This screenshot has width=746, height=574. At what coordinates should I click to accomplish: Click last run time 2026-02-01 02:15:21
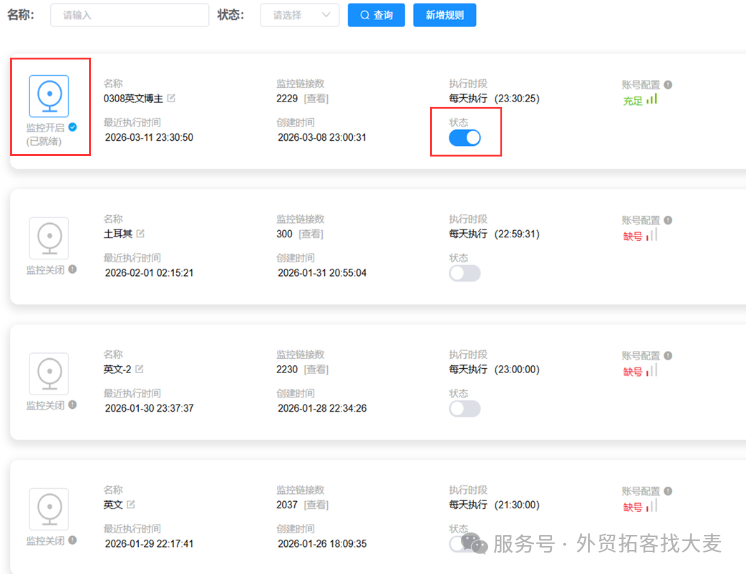149,273
